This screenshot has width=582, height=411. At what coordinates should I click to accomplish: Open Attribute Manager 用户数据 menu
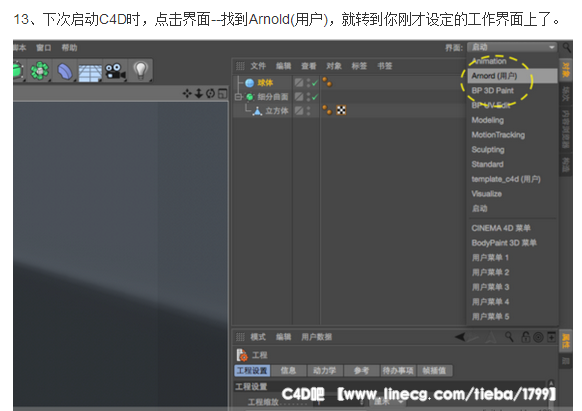(316, 337)
